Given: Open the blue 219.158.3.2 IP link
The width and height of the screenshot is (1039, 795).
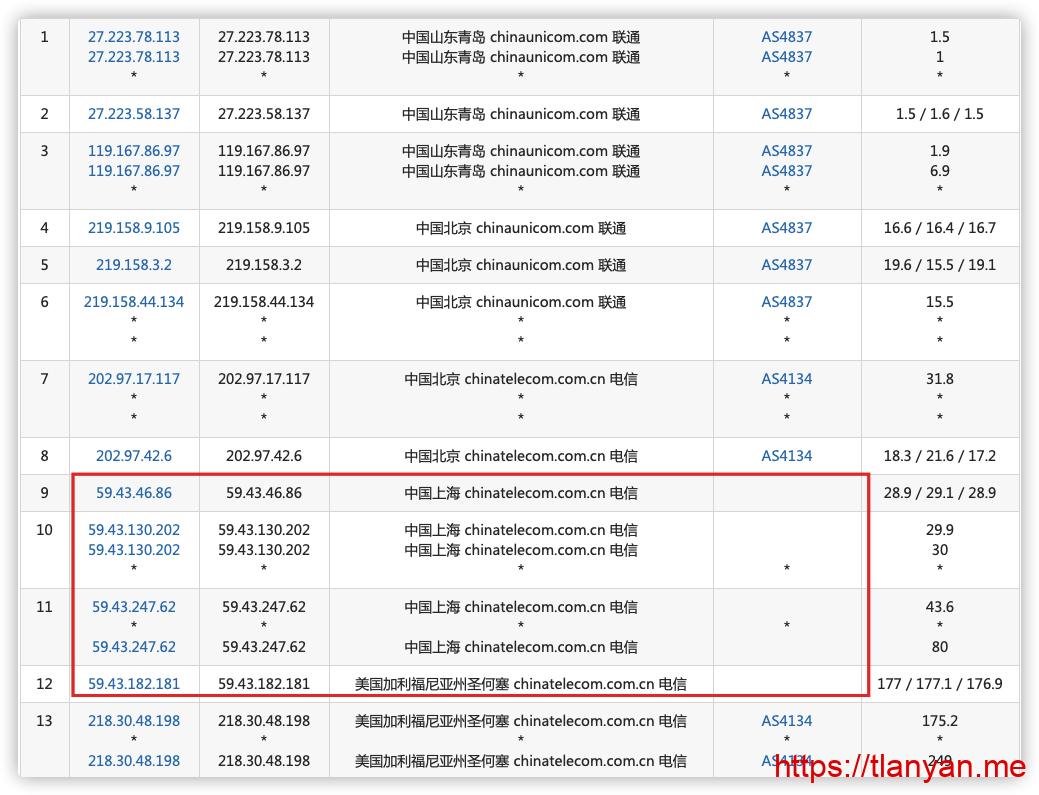Looking at the screenshot, I should click(x=134, y=265).
